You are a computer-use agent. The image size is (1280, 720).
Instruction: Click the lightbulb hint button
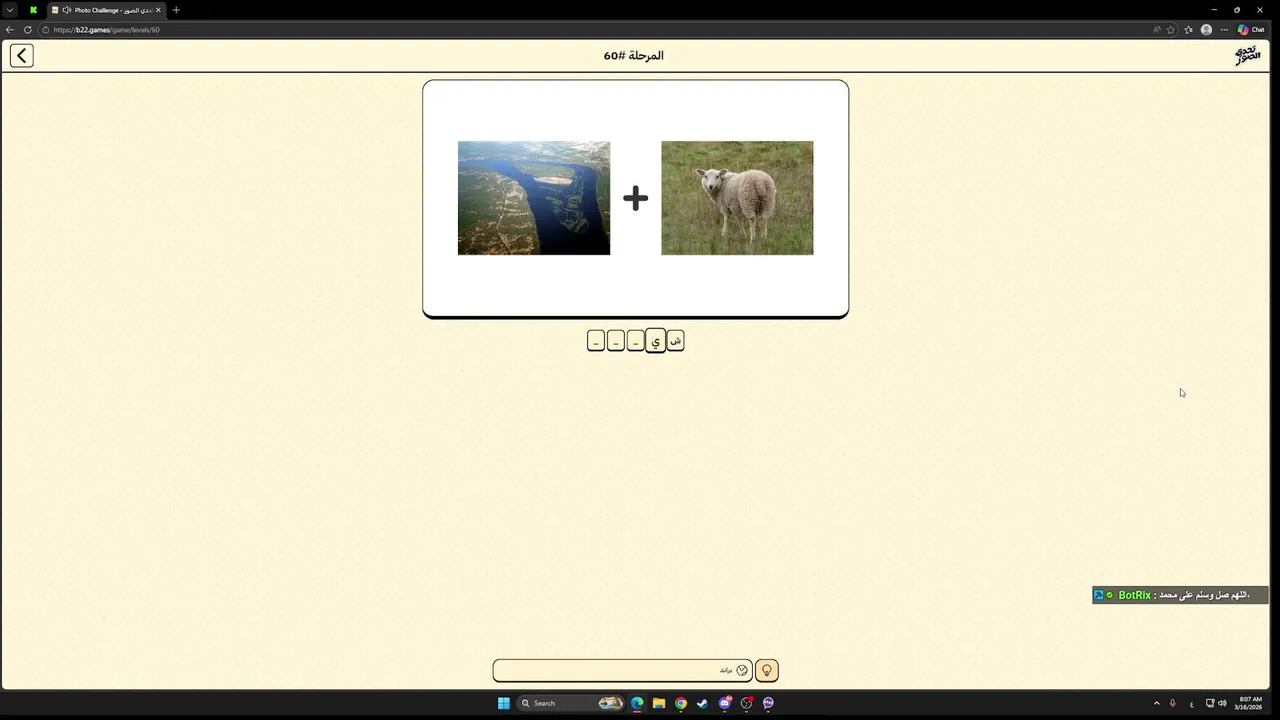(x=767, y=670)
